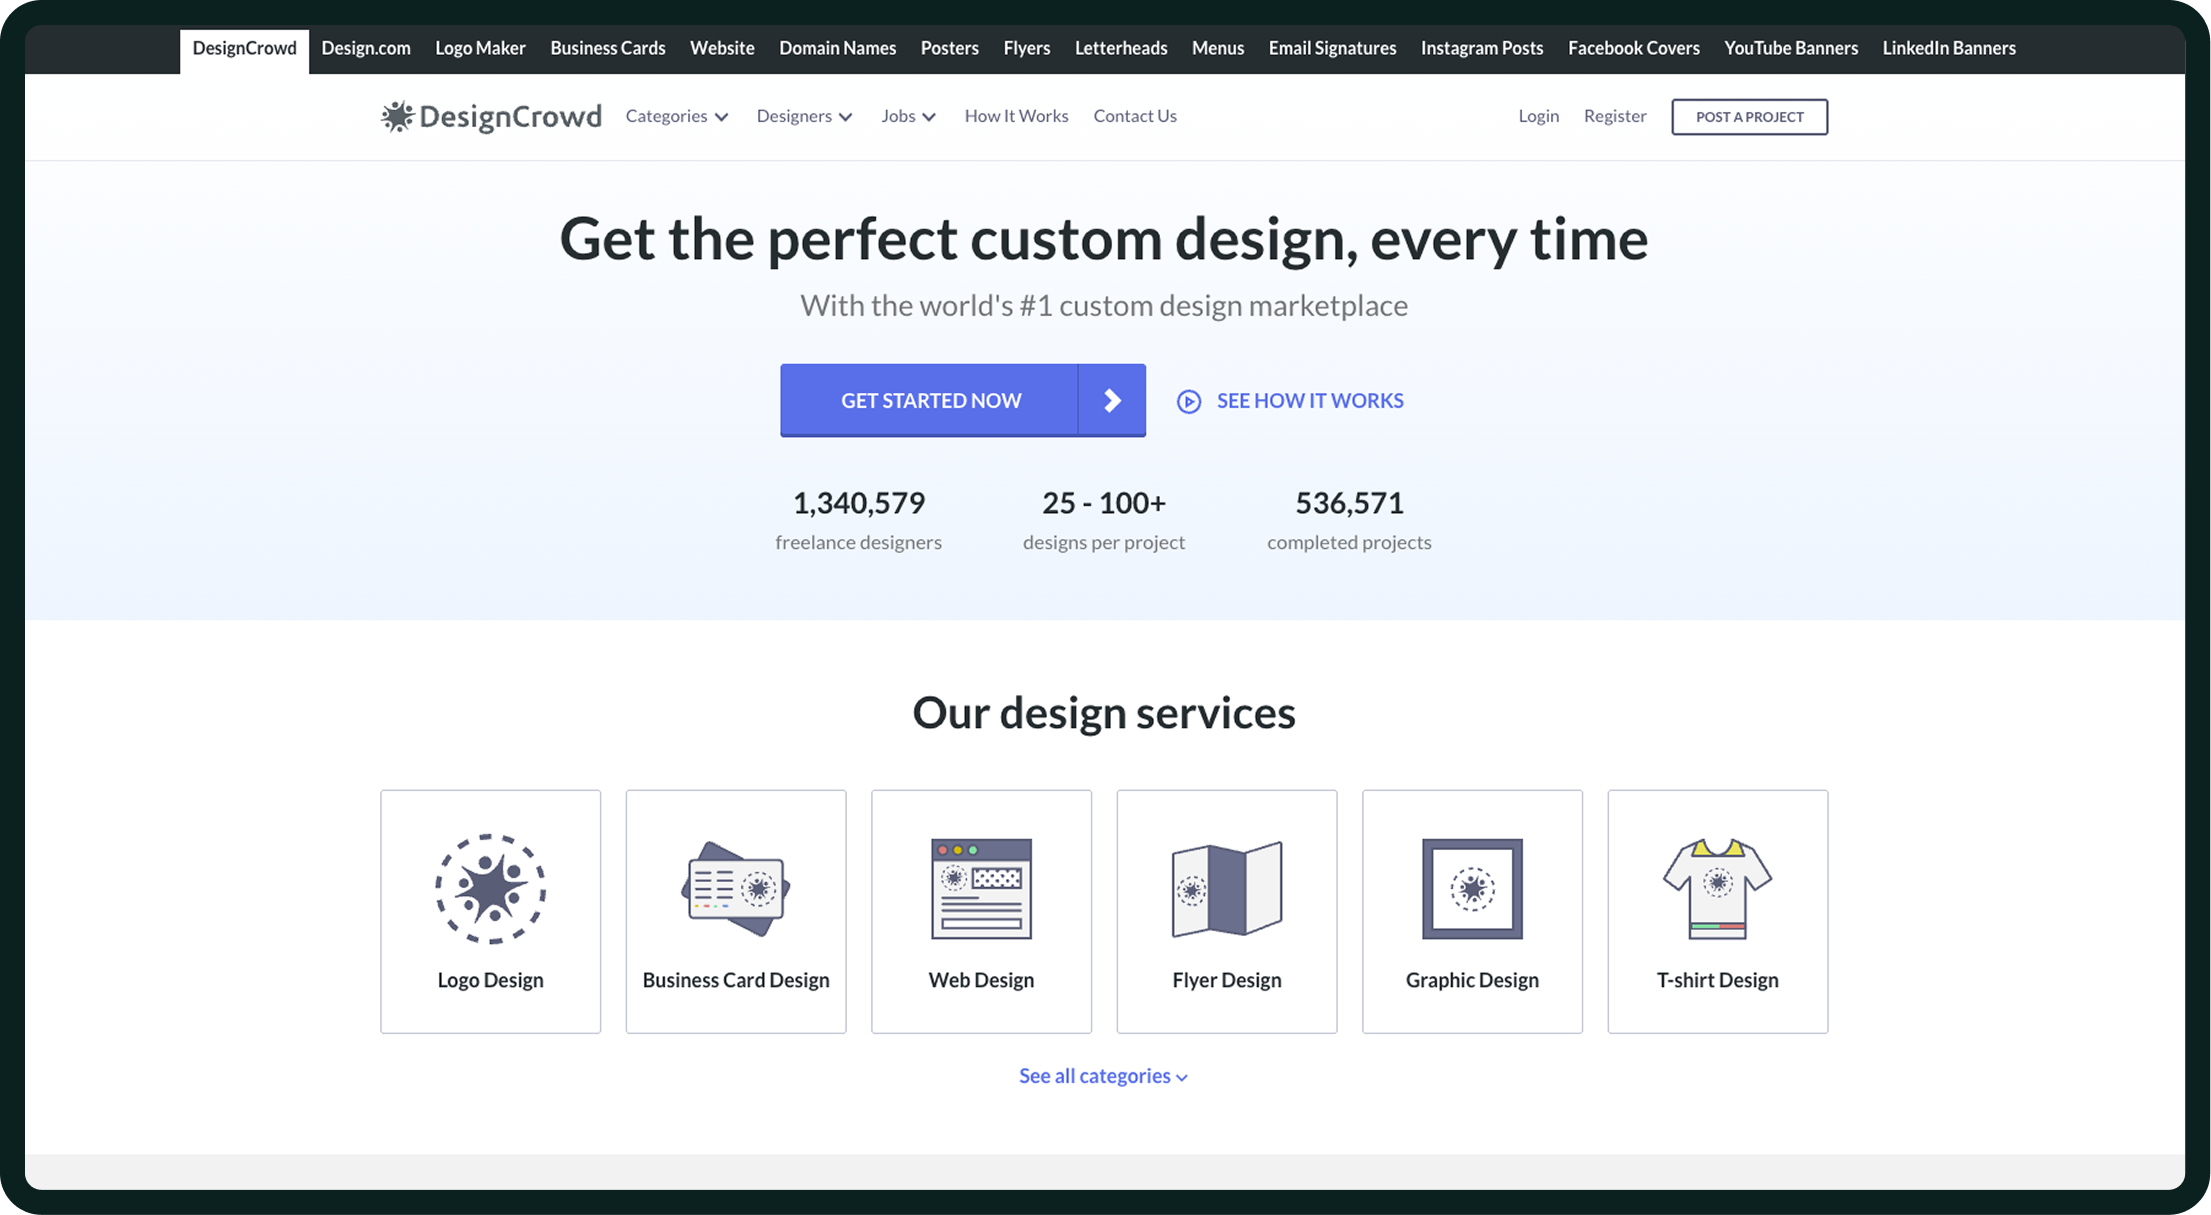
Task: Open Domain Names in top bar
Action: pyautogui.click(x=837, y=48)
